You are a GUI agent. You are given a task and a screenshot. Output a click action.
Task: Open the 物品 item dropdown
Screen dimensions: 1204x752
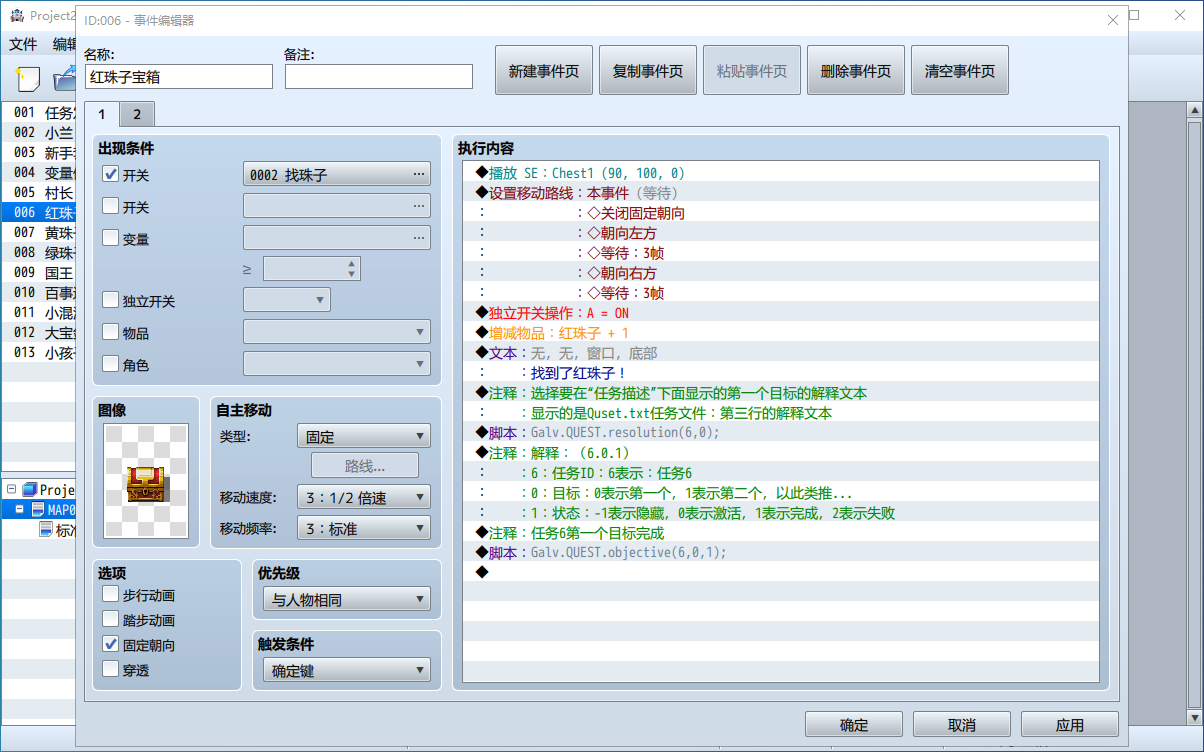click(x=337, y=332)
